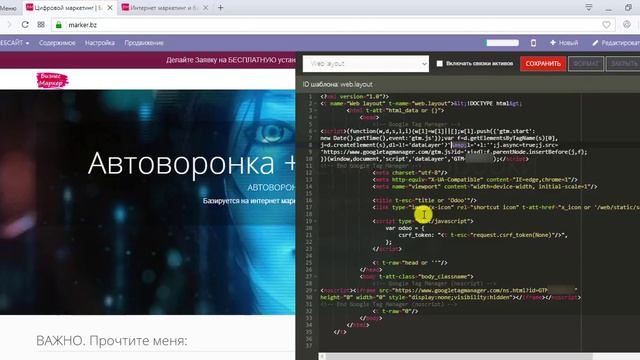Collapse code fold at line 29 noscript
The image size is (640, 360).
[x=316, y=291]
